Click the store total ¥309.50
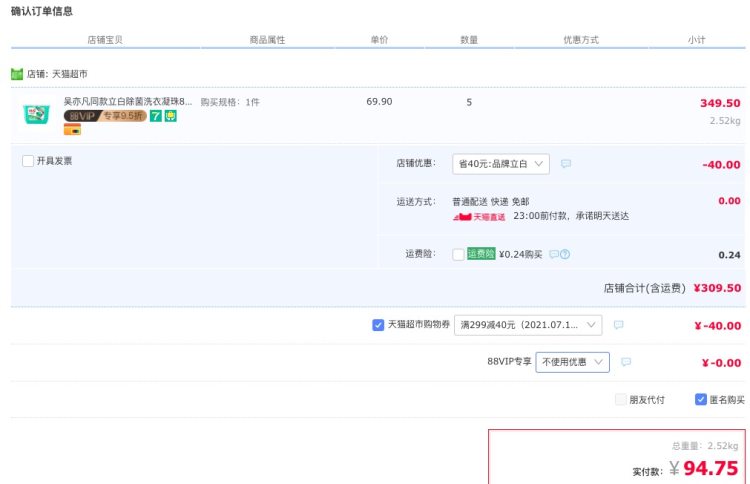 [717, 288]
